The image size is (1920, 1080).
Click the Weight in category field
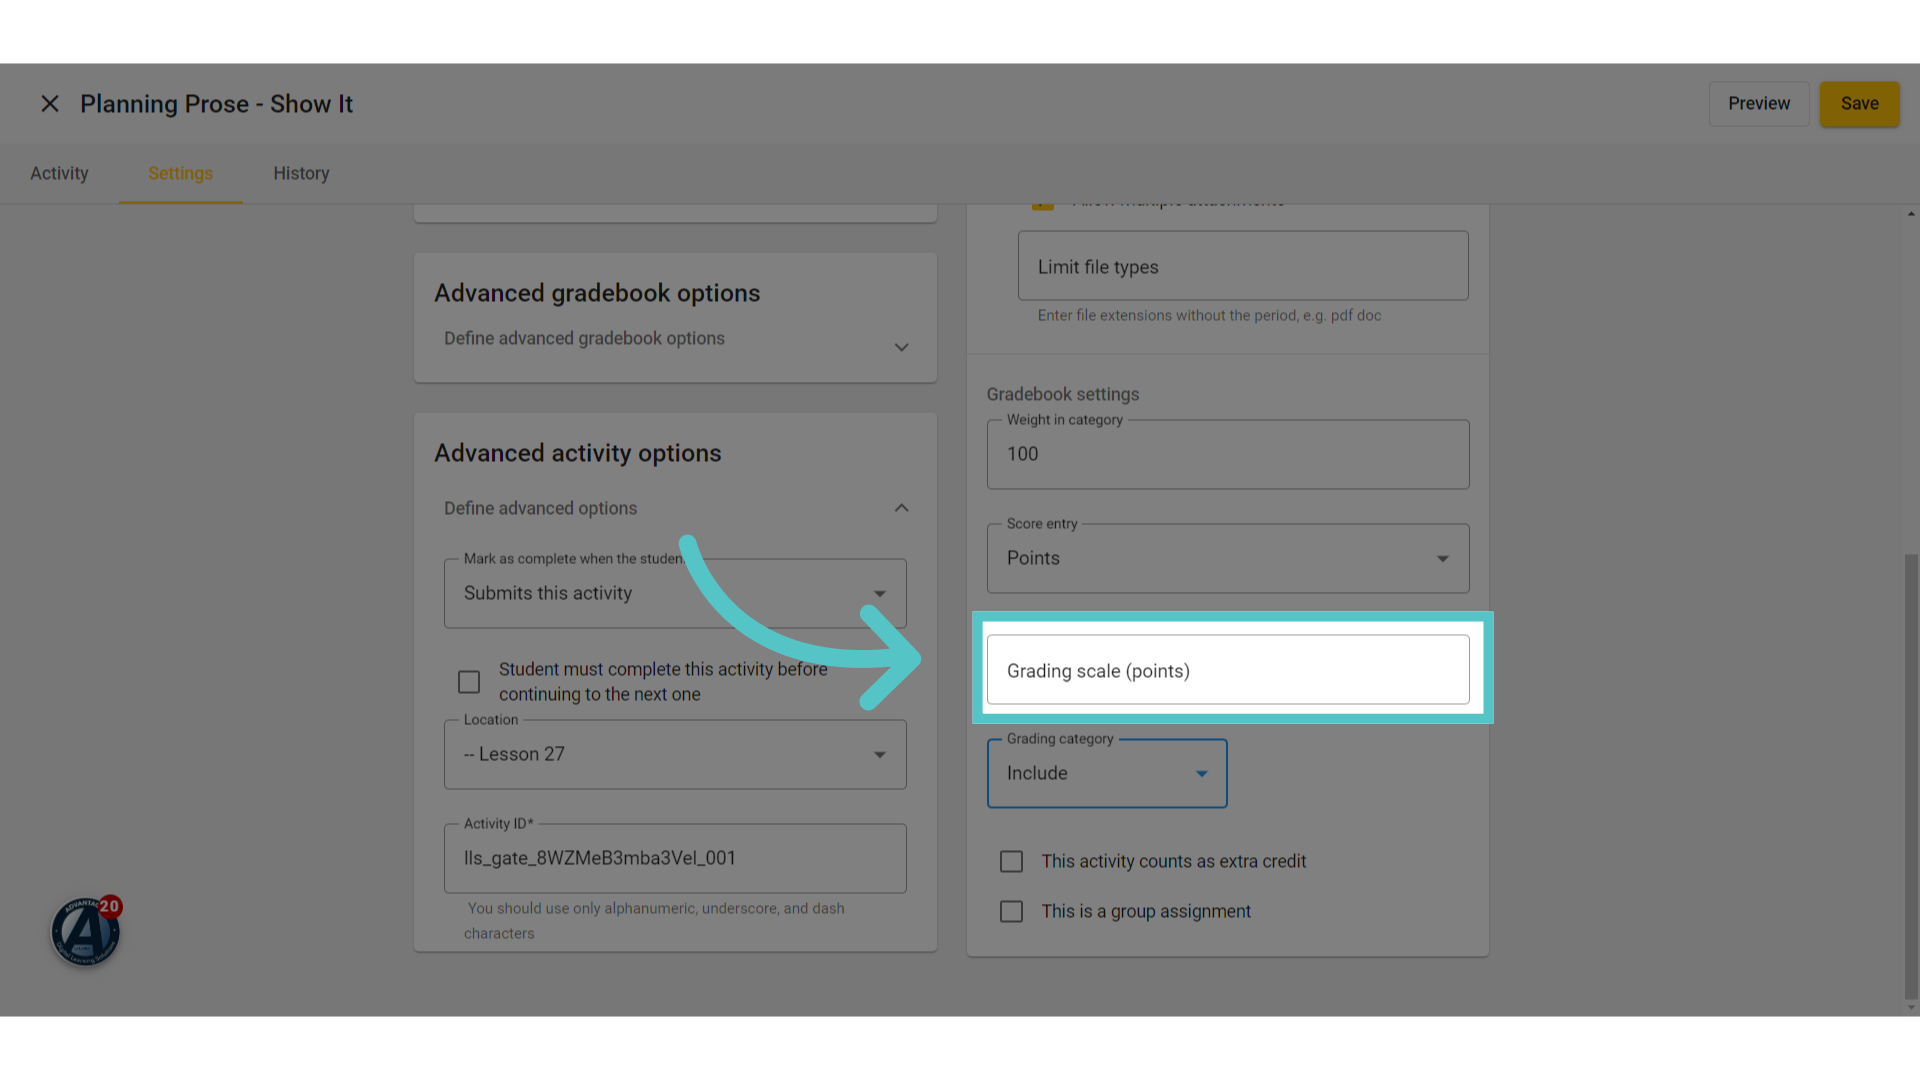[1228, 454]
